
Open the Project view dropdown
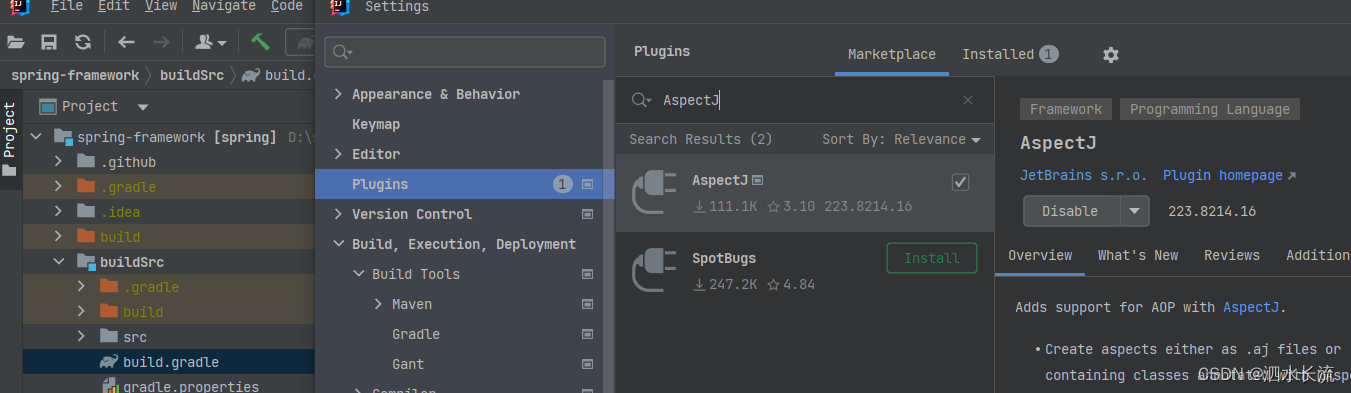pyautogui.click(x=143, y=107)
